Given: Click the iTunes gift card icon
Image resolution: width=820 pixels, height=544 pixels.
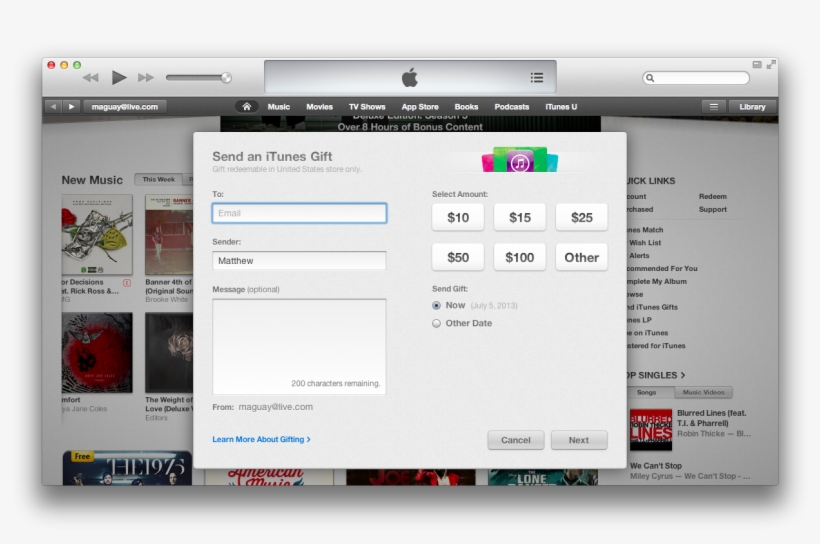Looking at the screenshot, I should pos(520,160).
